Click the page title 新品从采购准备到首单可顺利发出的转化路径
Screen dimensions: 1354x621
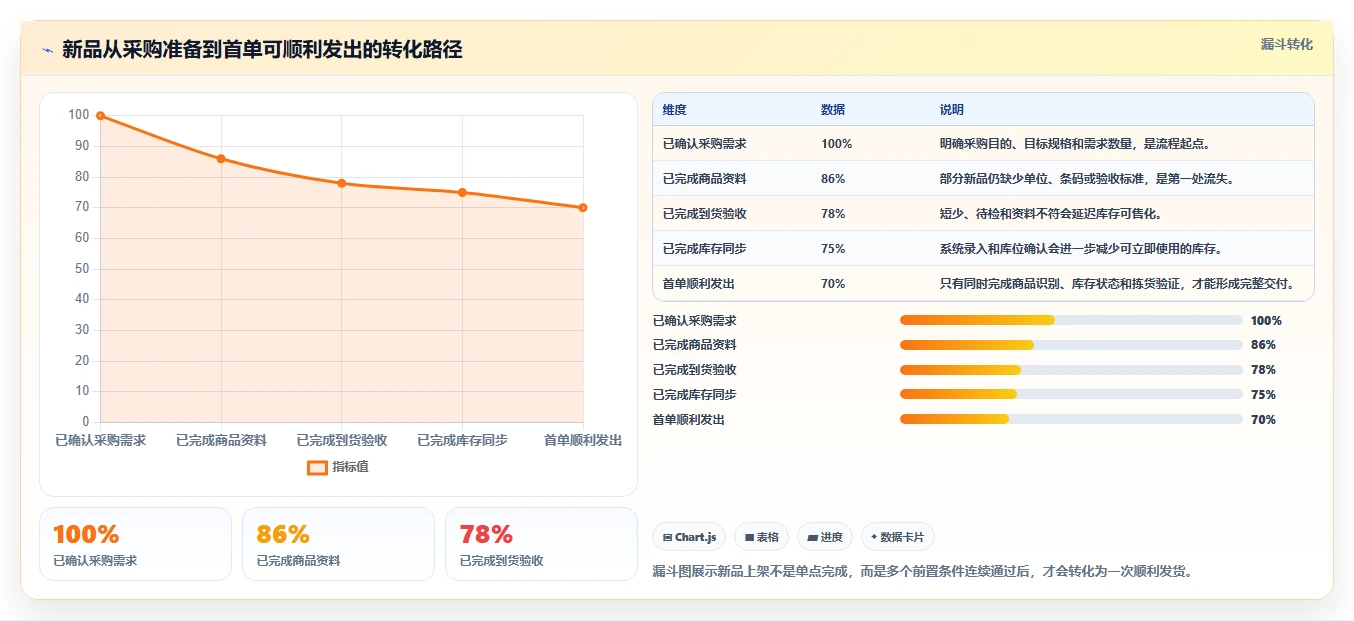[x=262, y=50]
